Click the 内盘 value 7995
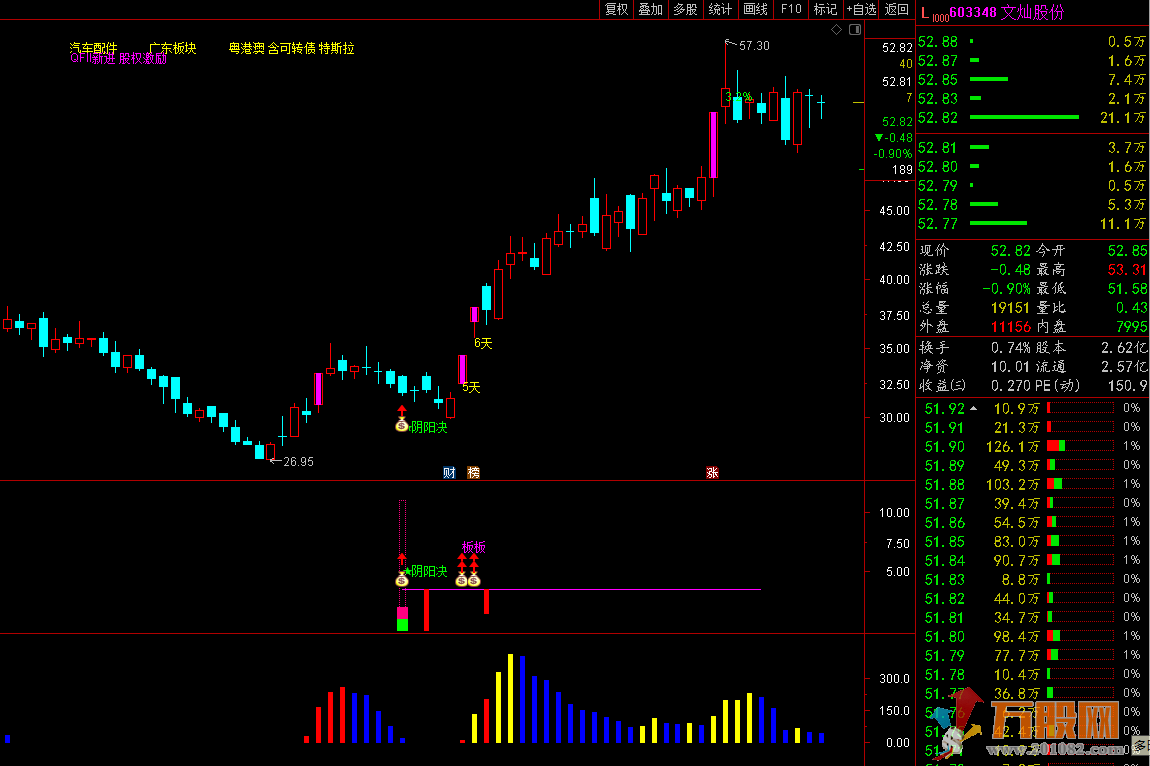This screenshot has width=1150, height=766. [x=1132, y=327]
